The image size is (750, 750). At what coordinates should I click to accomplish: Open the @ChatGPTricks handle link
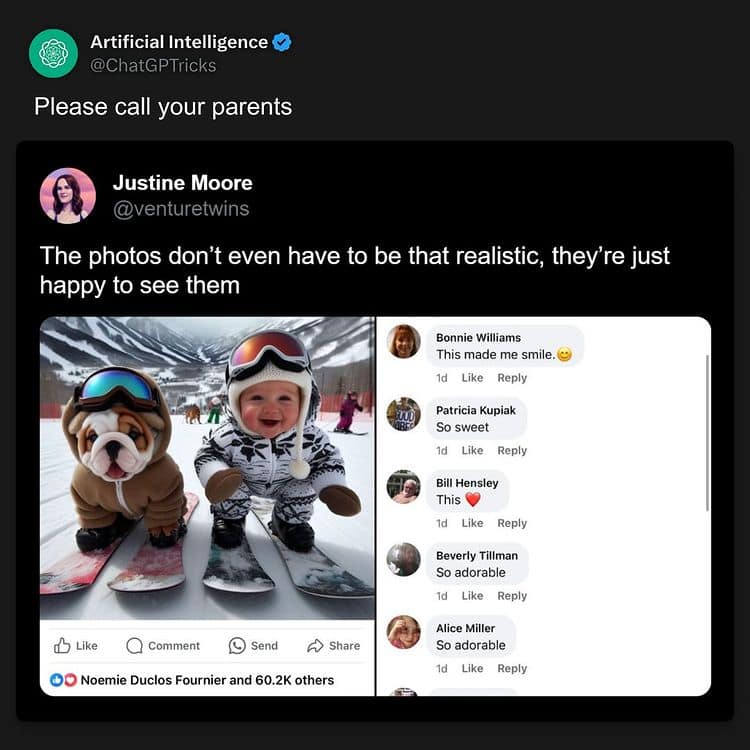[153, 65]
